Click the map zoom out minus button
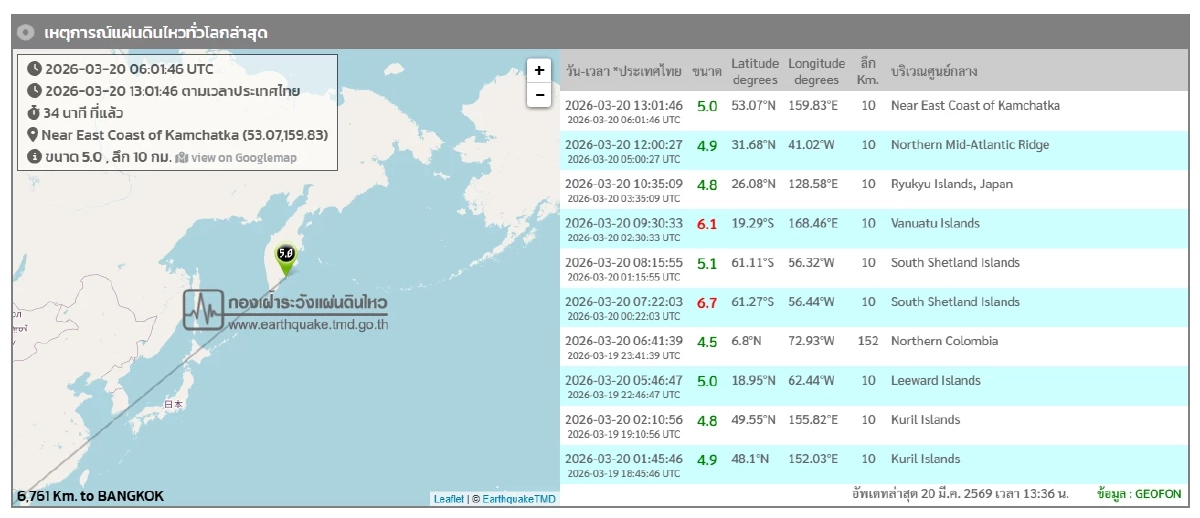This screenshot has height=518, width=1200. 539,94
